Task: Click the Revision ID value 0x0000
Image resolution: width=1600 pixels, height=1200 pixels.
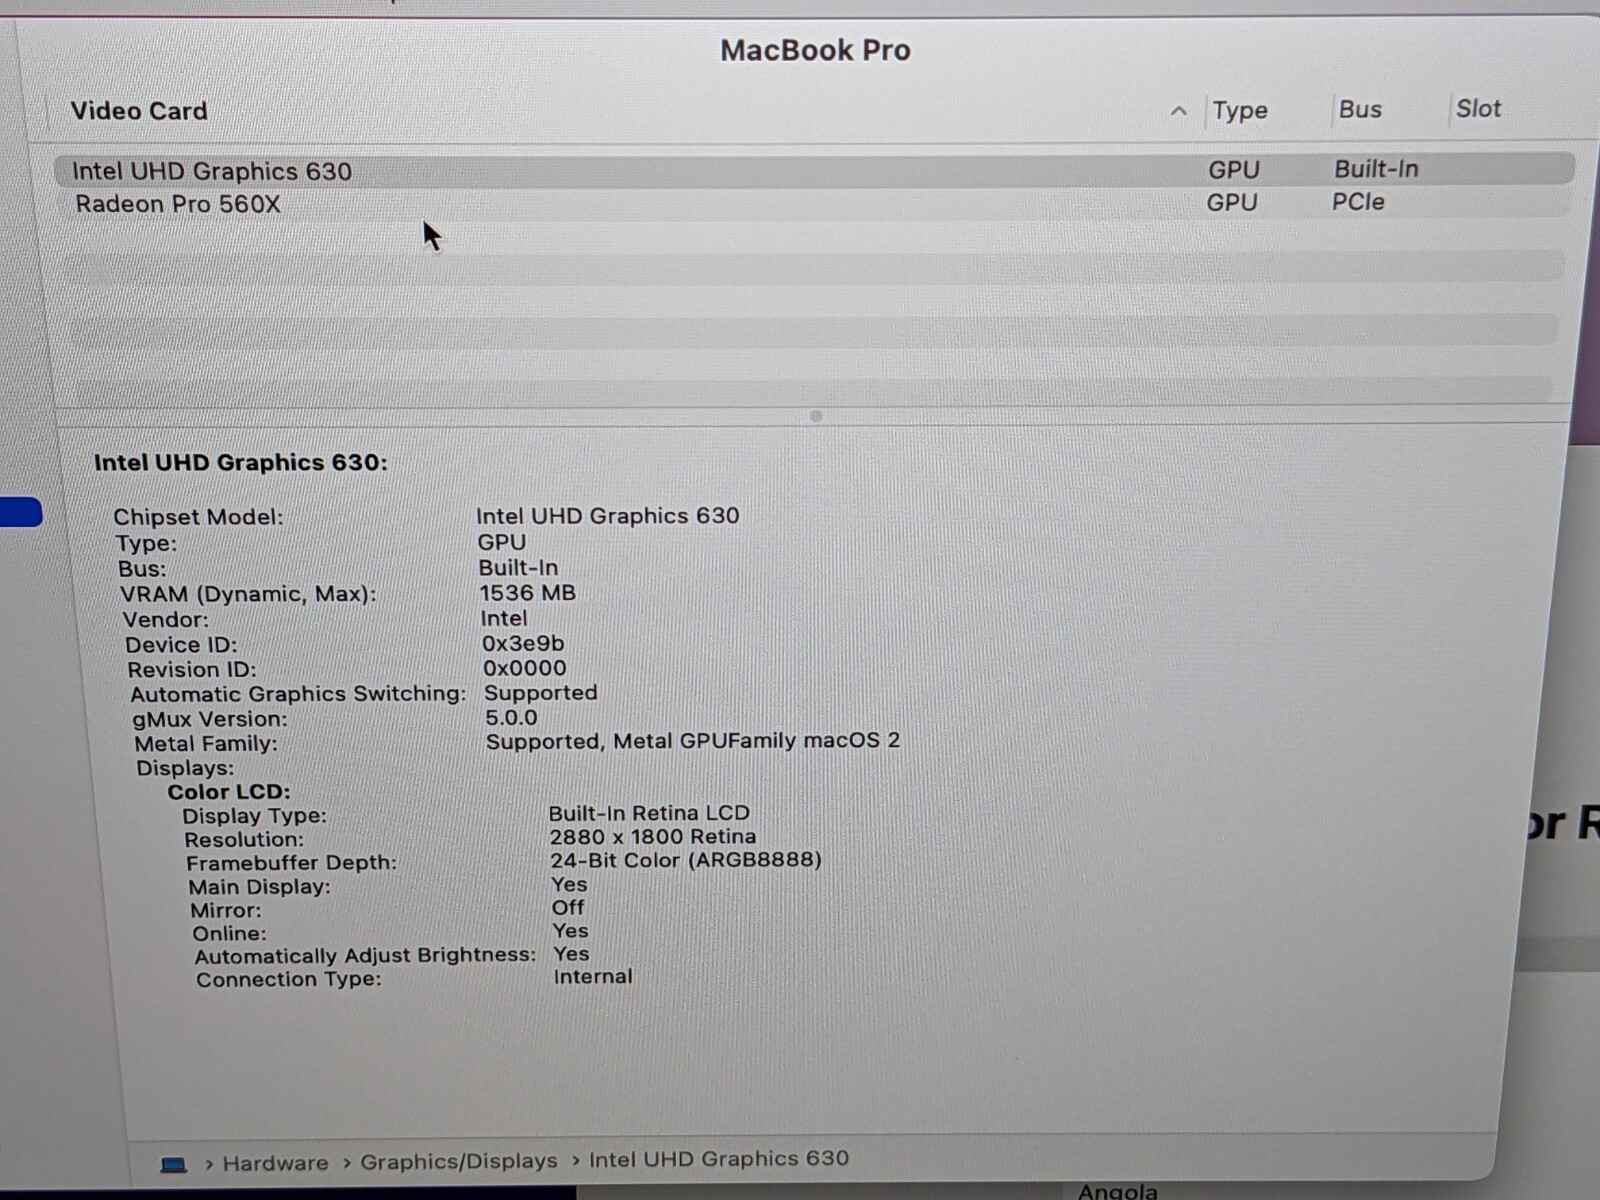Action: coord(525,668)
